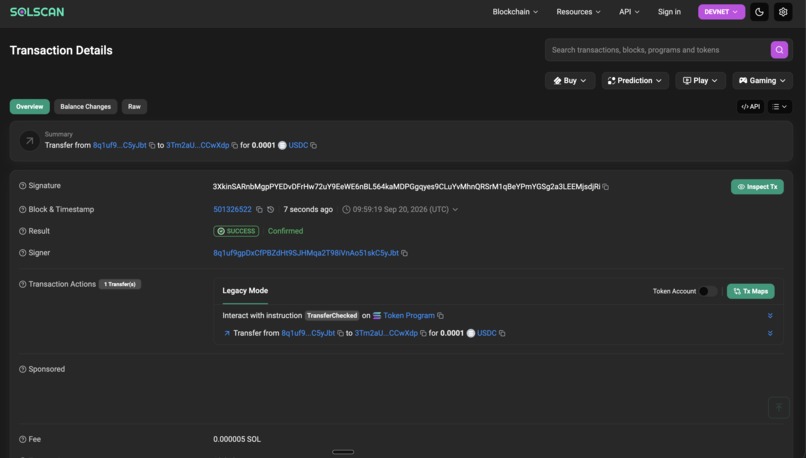Open the Resources menu

click(x=578, y=12)
